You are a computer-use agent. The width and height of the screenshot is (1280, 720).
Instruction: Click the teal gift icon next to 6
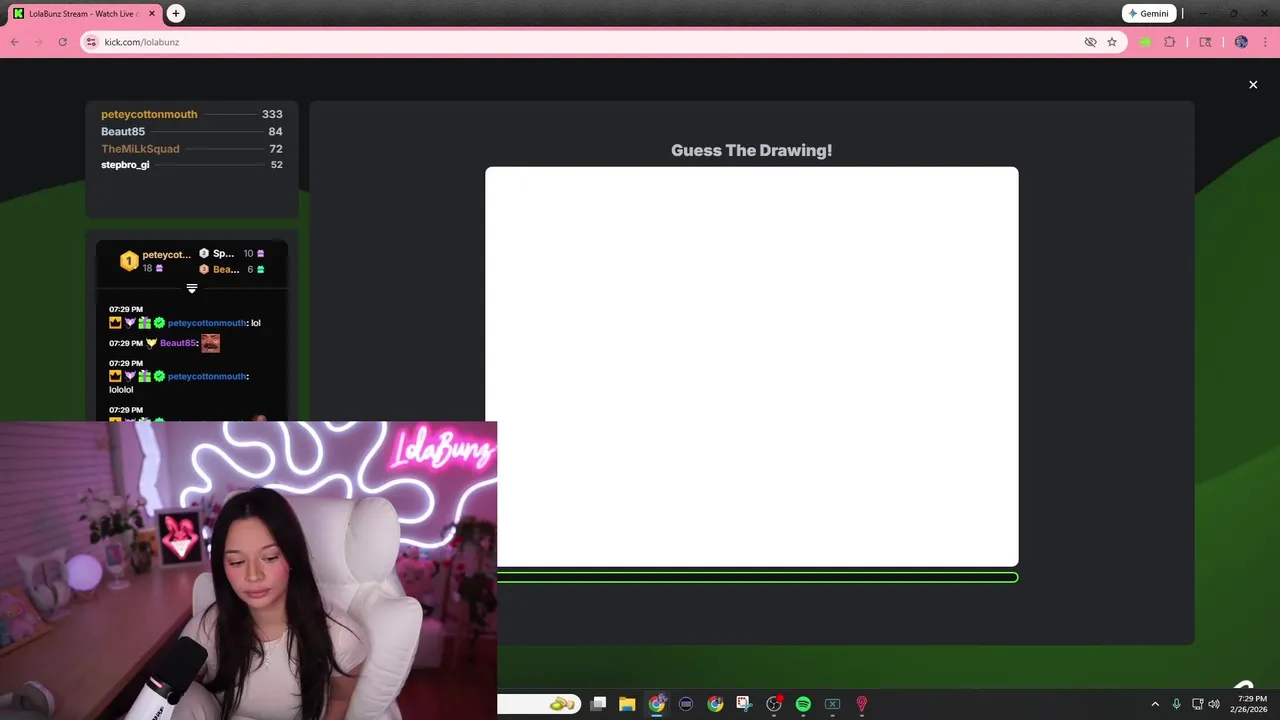point(261,269)
